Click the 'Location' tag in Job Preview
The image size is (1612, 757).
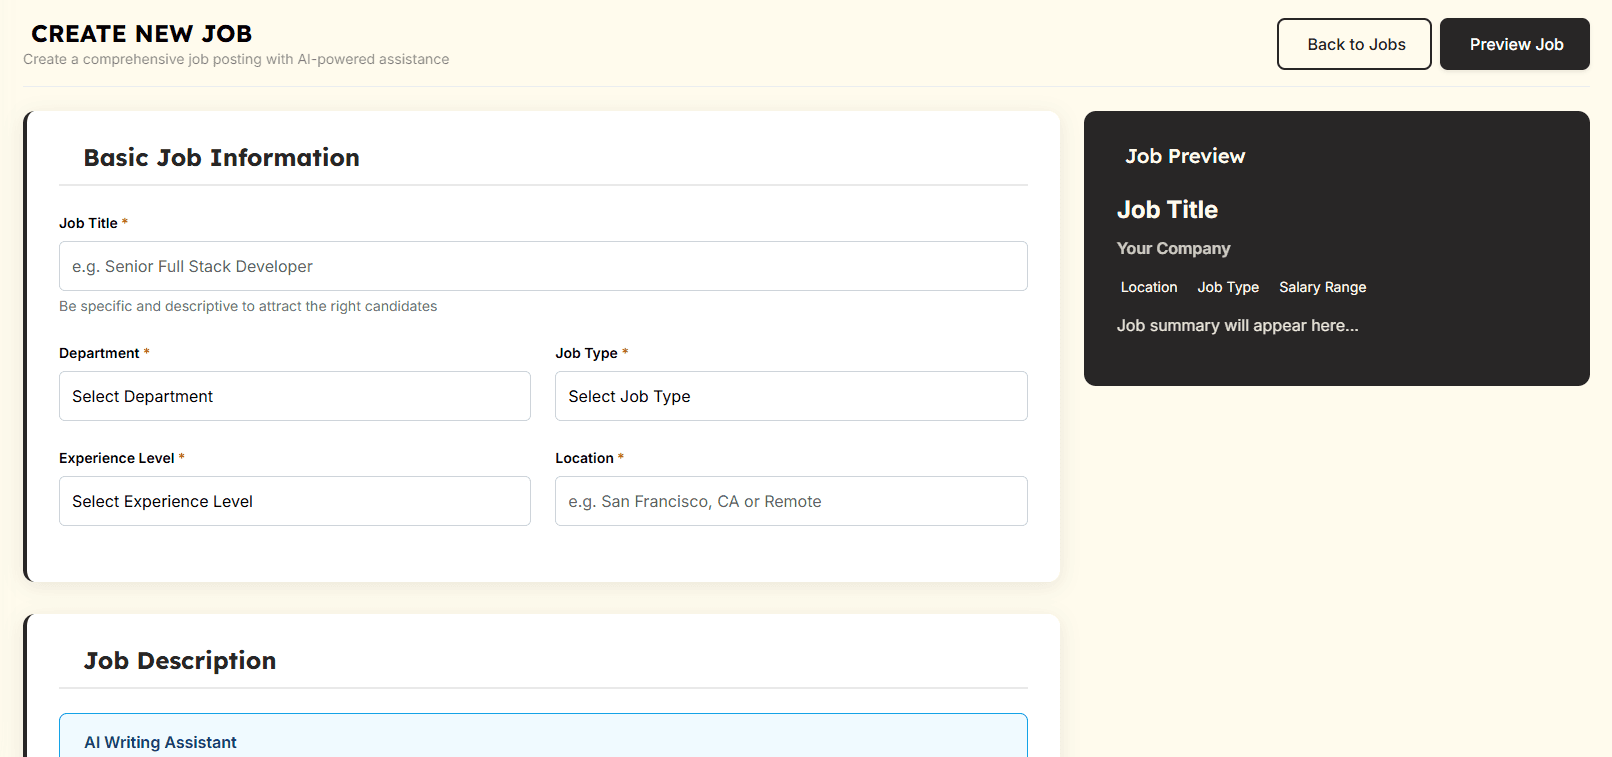[x=1149, y=287]
